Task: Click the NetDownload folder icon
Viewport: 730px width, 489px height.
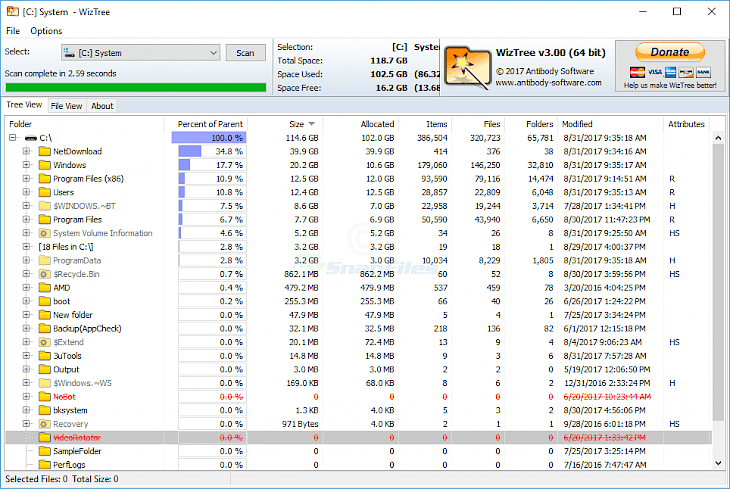Action: coord(45,151)
